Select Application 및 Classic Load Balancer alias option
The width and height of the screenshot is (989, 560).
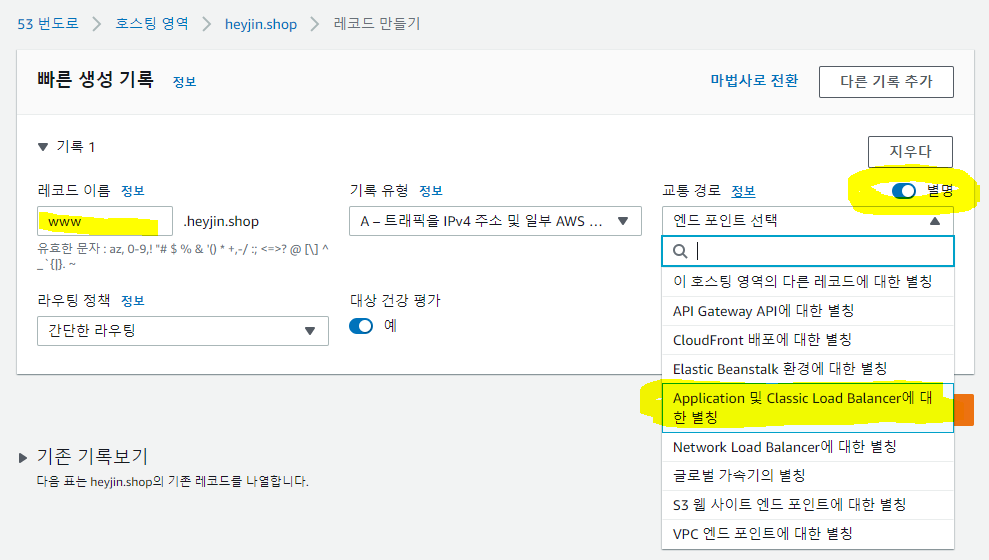[807, 408]
